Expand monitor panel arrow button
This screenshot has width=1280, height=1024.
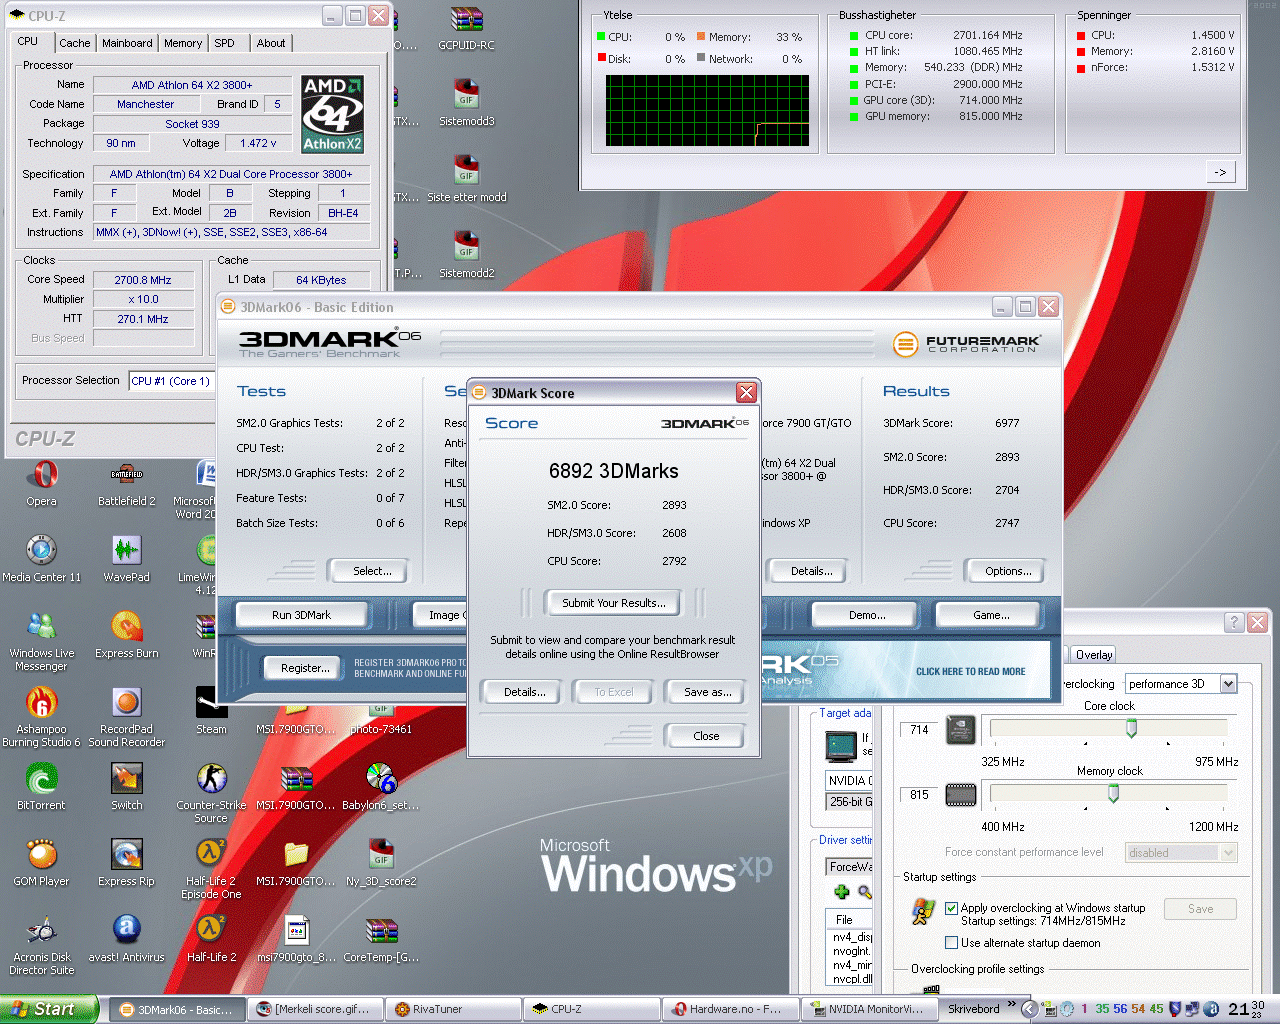pos(1220,172)
